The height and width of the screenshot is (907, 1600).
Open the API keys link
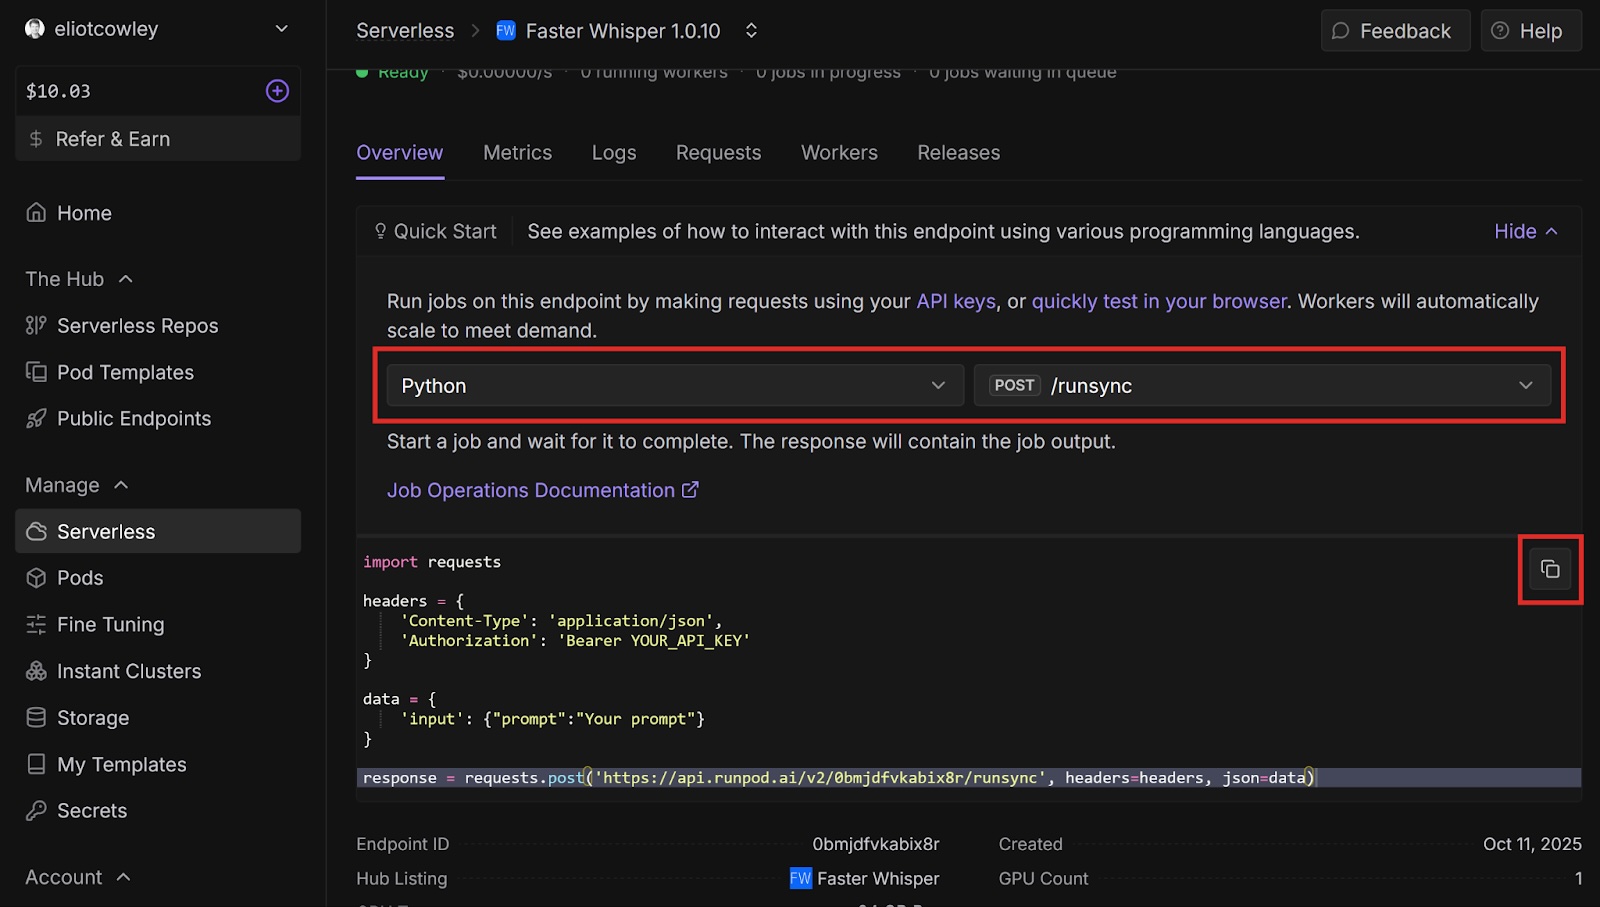(956, 301)
